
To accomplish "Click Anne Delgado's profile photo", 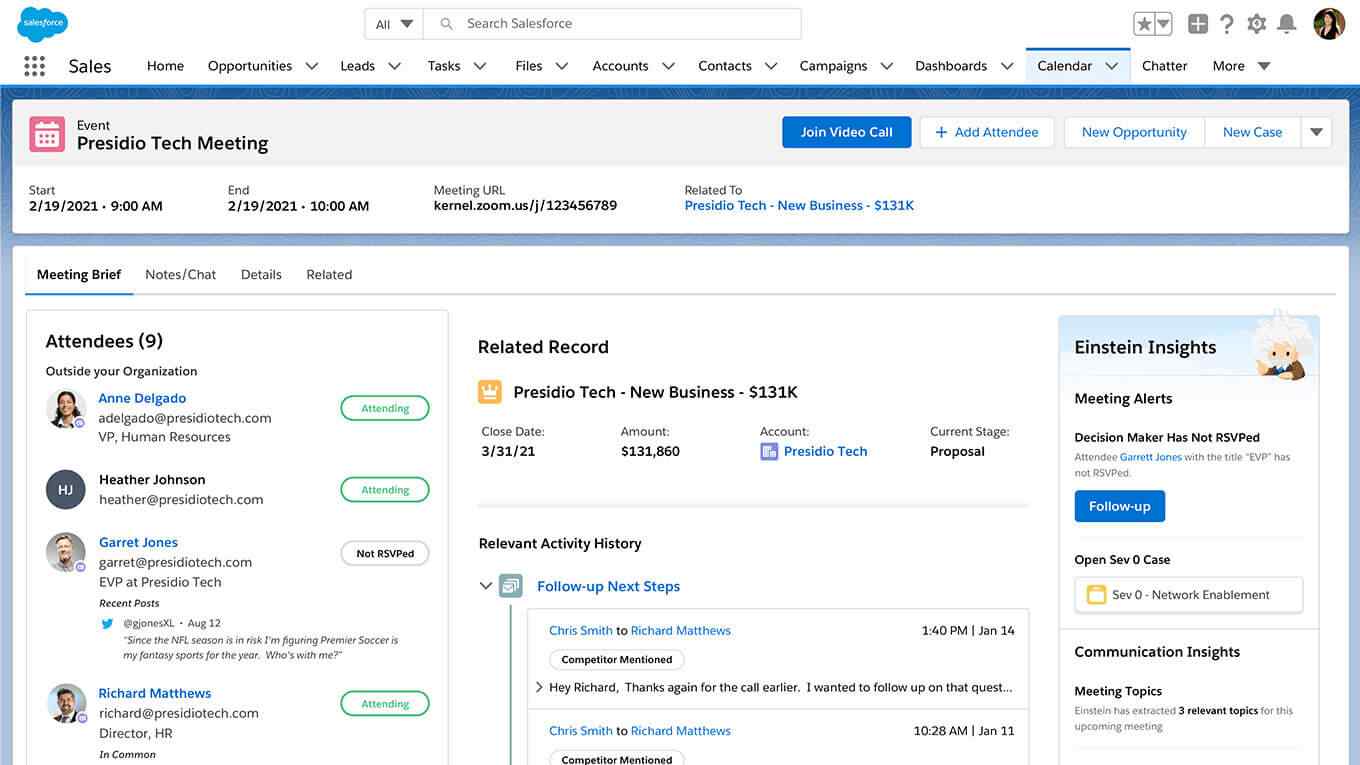I will click(66, 408).
